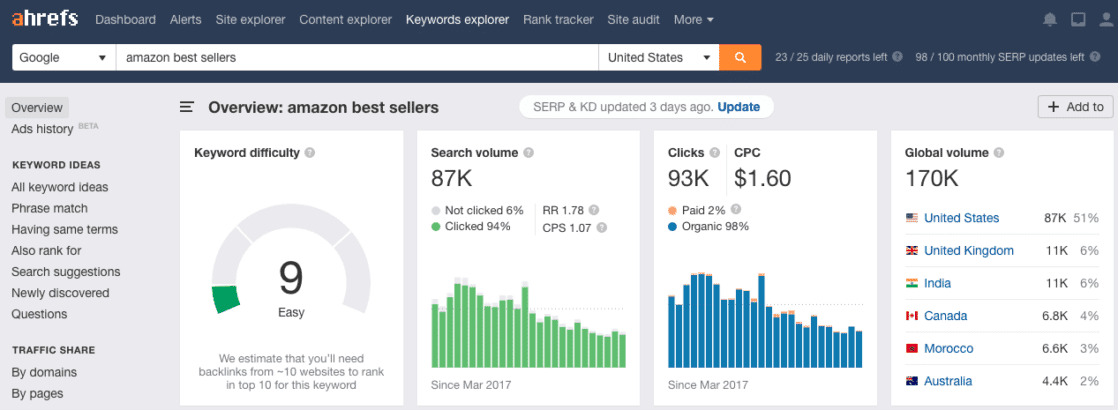Click the orange search magnifier button

(x=740, y=58)
